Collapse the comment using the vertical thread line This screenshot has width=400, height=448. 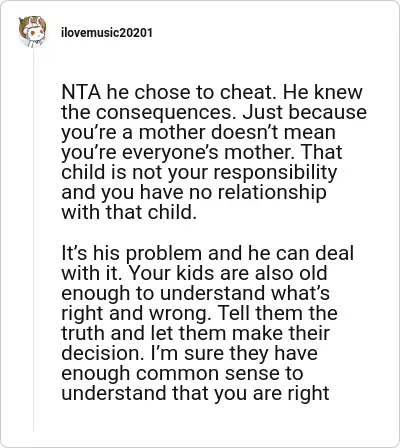33,240
